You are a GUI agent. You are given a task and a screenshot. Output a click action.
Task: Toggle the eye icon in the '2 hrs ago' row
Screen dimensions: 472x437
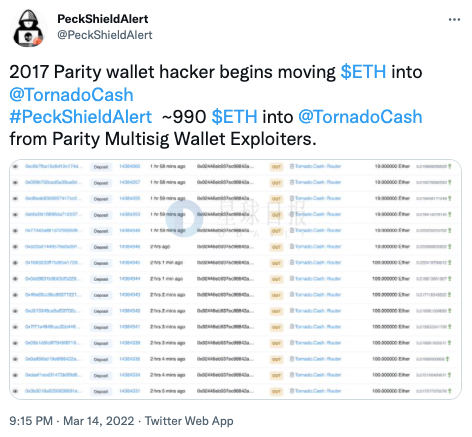pyautogui.click(x=15, y=247)
